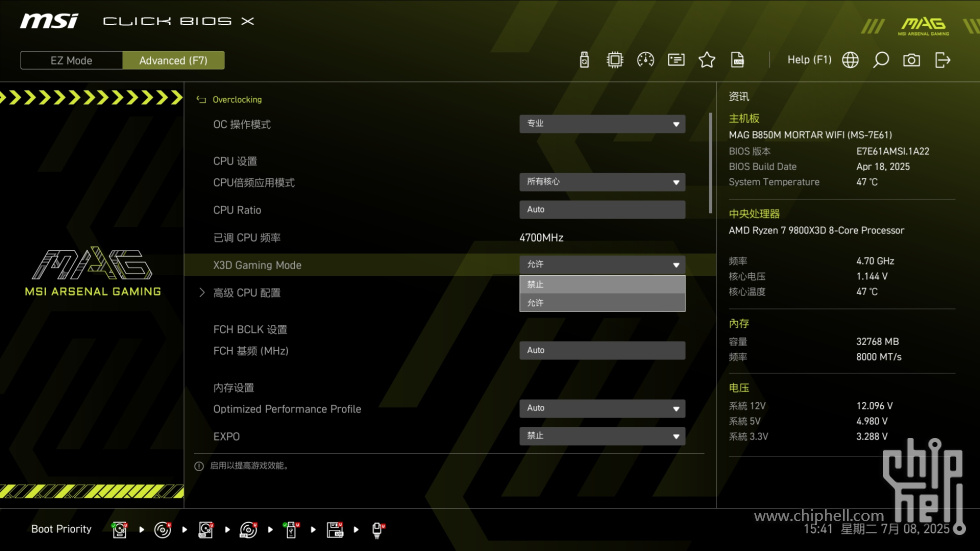
Task: Select the USB hard disk boot device icon
Action: [x=206, y=530]
